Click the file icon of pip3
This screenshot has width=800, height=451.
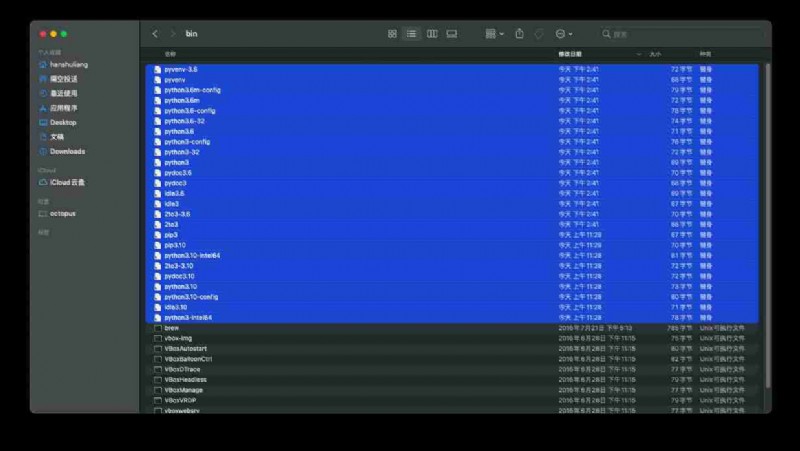(158, 235)
